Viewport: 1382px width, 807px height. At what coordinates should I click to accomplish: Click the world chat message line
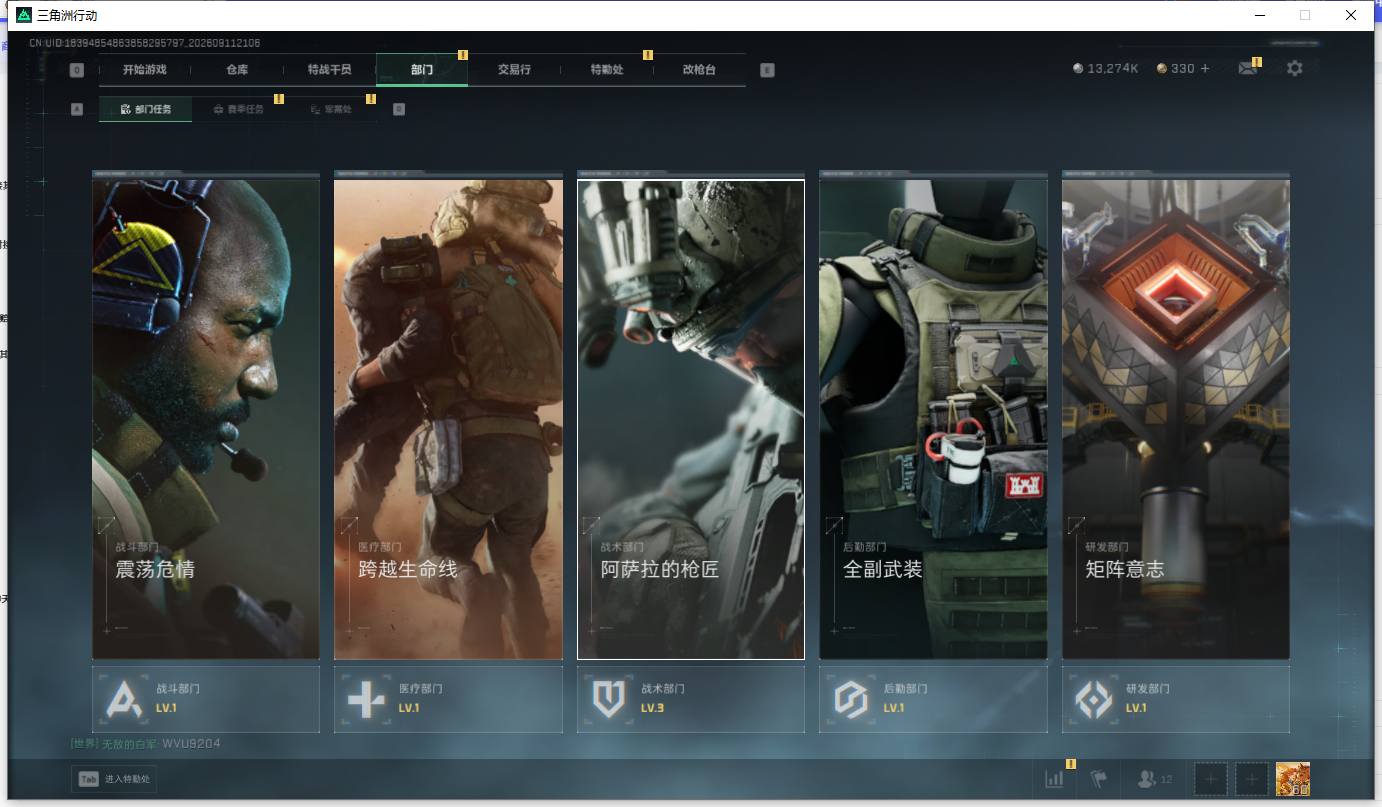pos(146,744)
